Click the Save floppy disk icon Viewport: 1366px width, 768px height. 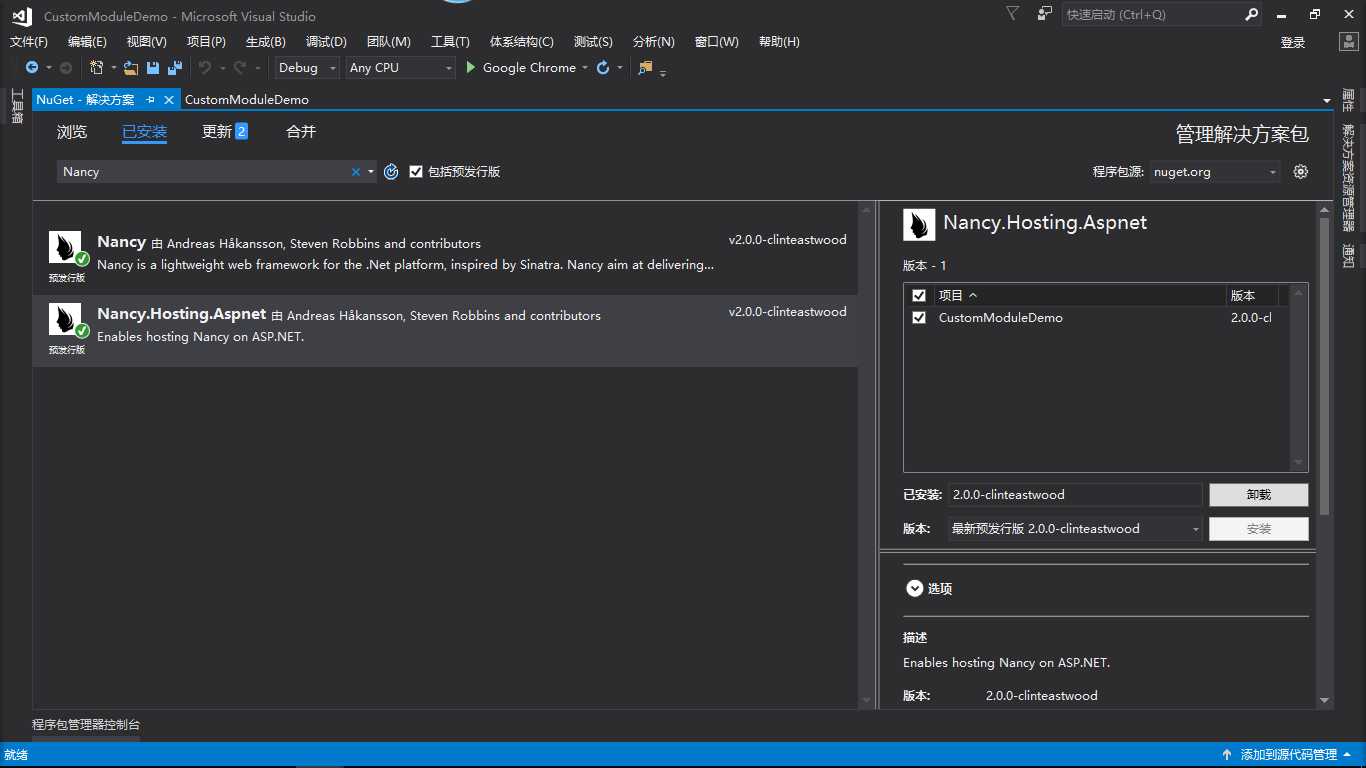(153, 68)
